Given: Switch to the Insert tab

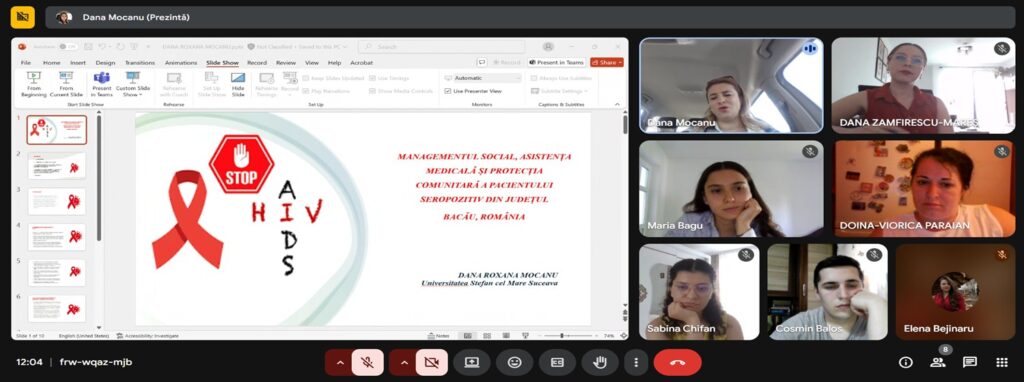Looking at the screenshot, I should tap(78, 63).
